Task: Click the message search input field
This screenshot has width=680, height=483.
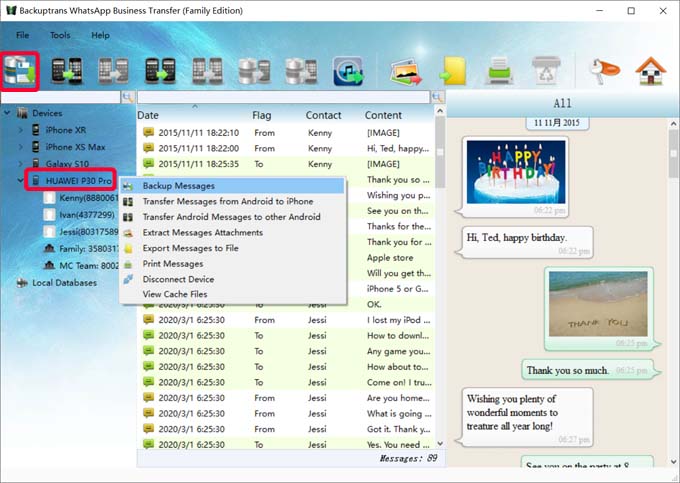Action: pos(284,97)
